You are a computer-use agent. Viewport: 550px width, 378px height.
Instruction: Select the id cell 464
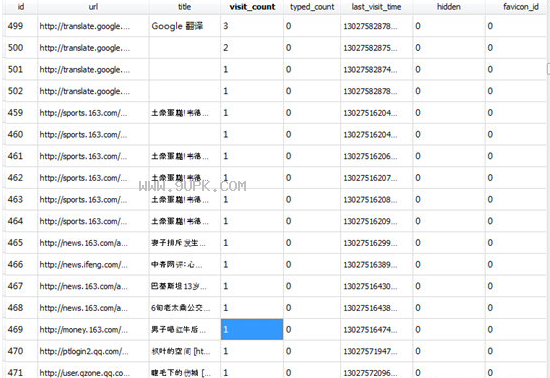(21, 221)
